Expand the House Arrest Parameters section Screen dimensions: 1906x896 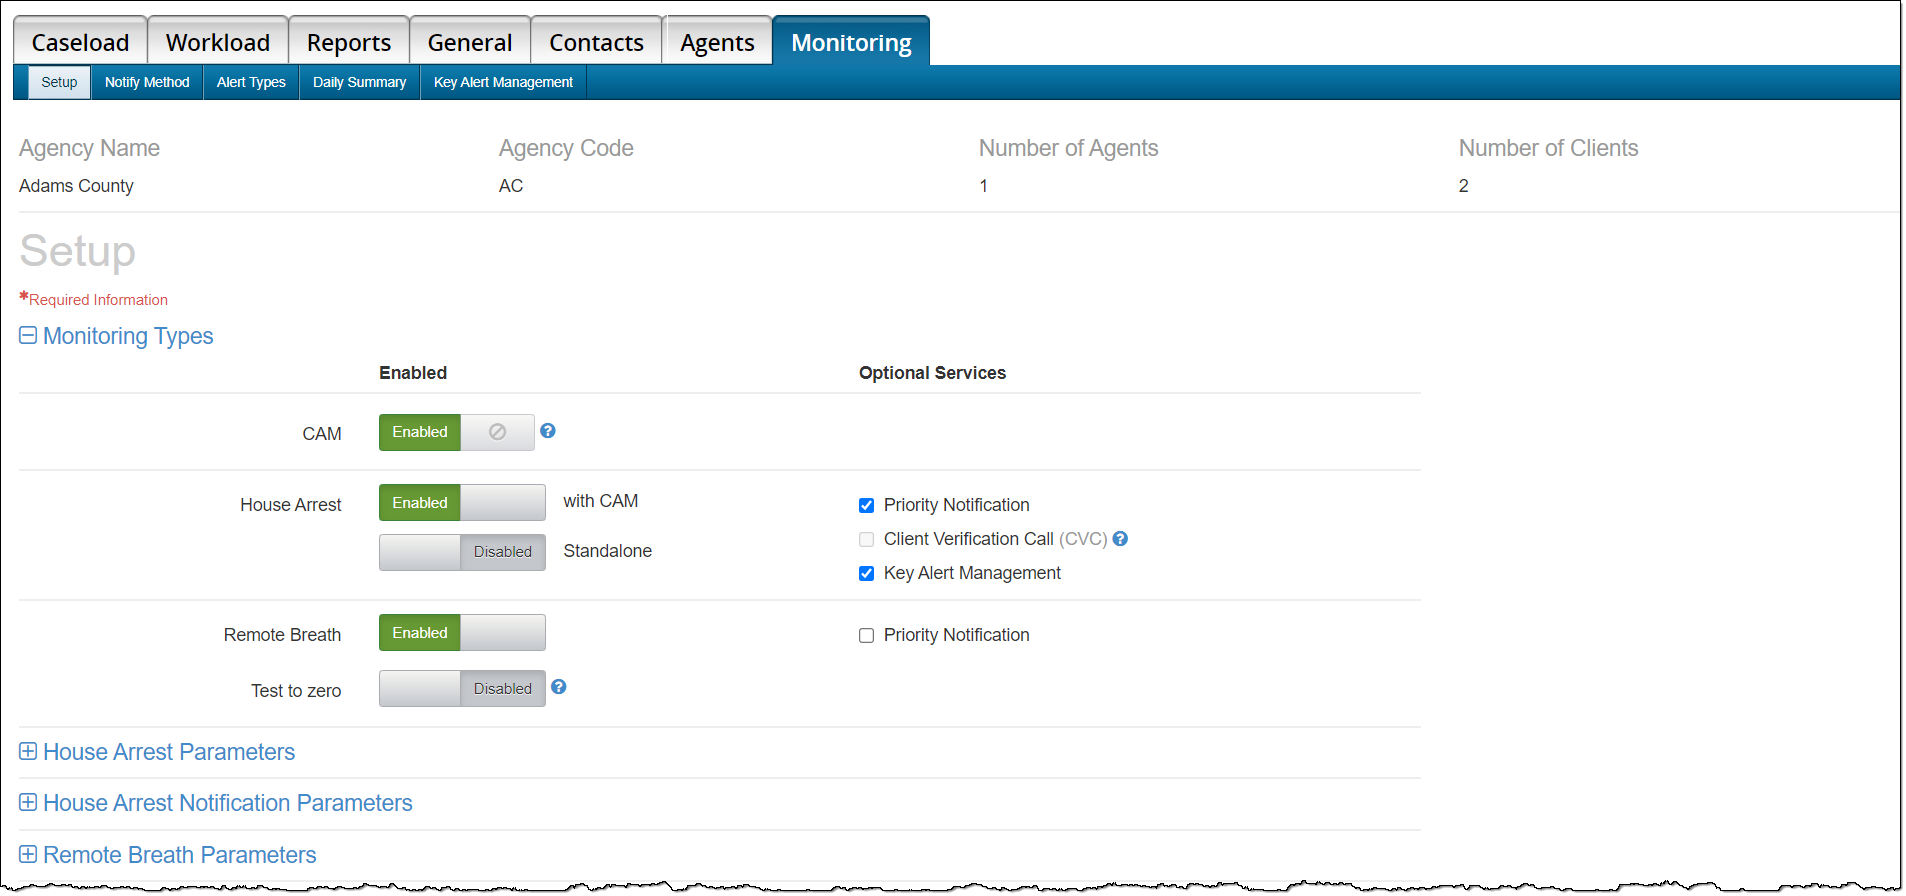169,752
